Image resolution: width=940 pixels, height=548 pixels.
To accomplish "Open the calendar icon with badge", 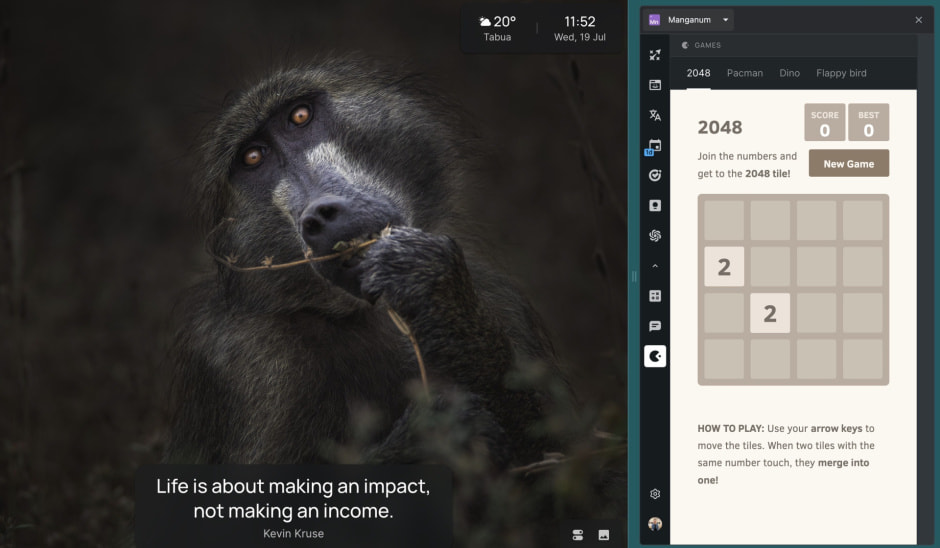I will pos(655,146).
